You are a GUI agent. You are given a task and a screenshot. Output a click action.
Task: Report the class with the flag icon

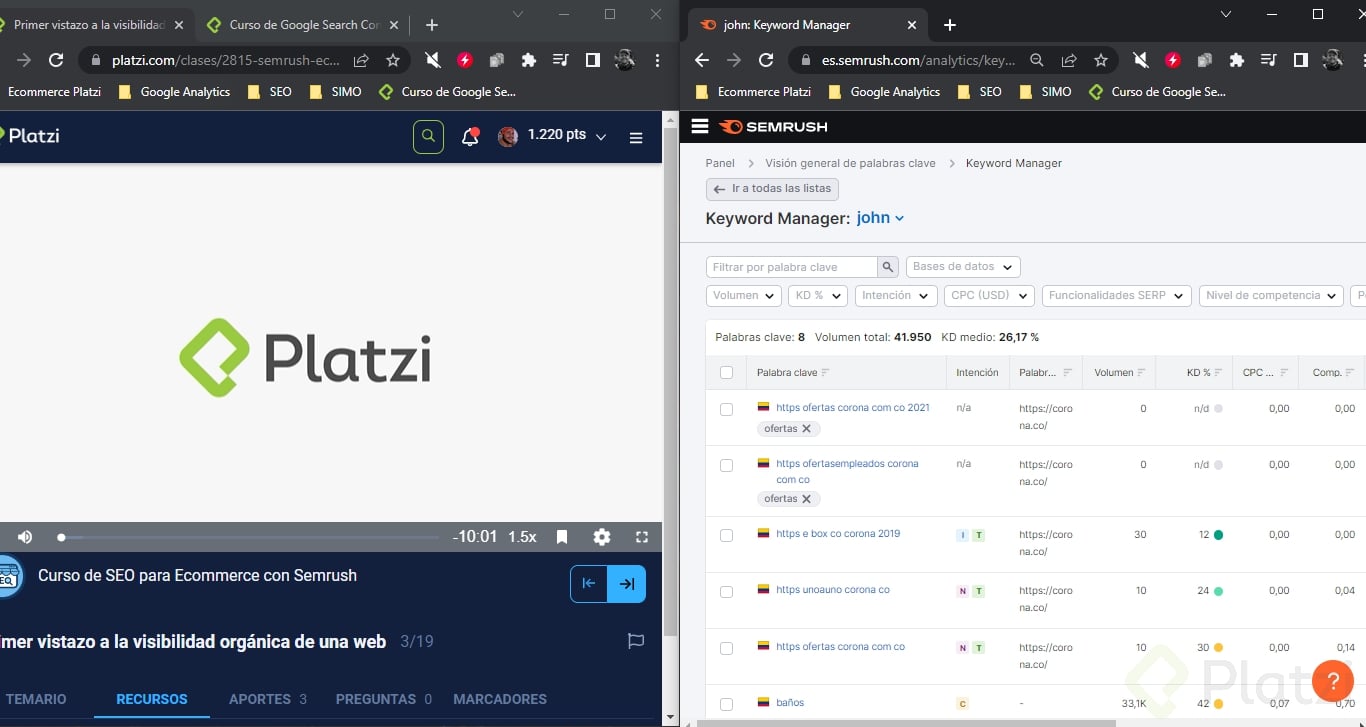tap(635, 641)
